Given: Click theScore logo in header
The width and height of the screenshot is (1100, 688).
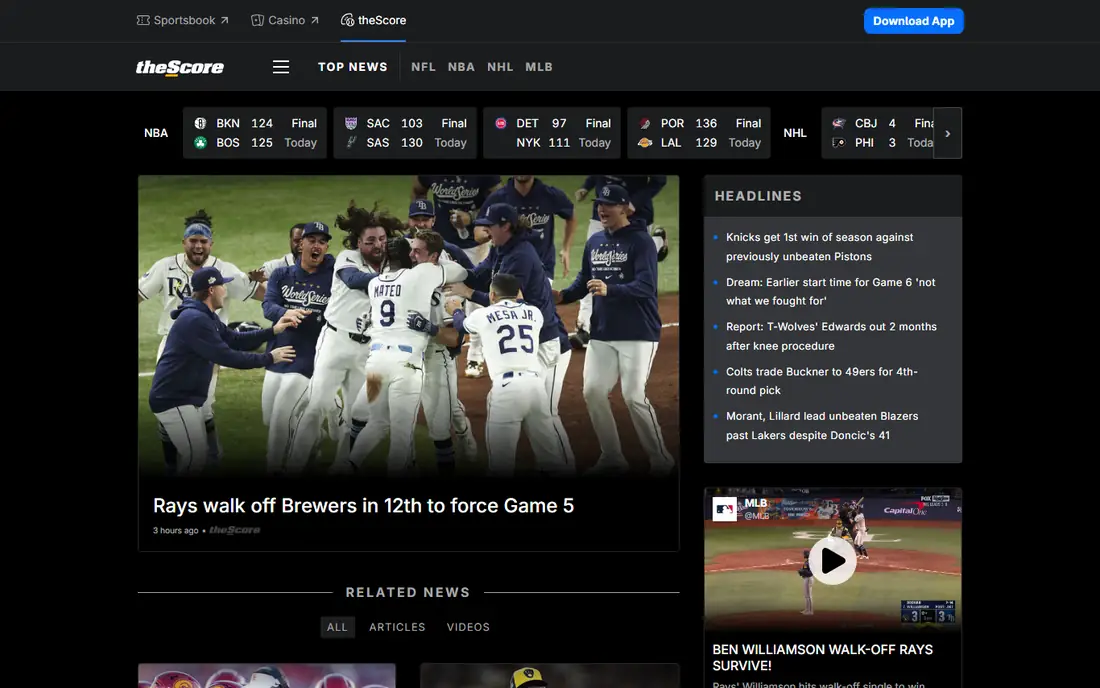Looking at the screenshot, I should pyautogui.click(x=180, y=67).
